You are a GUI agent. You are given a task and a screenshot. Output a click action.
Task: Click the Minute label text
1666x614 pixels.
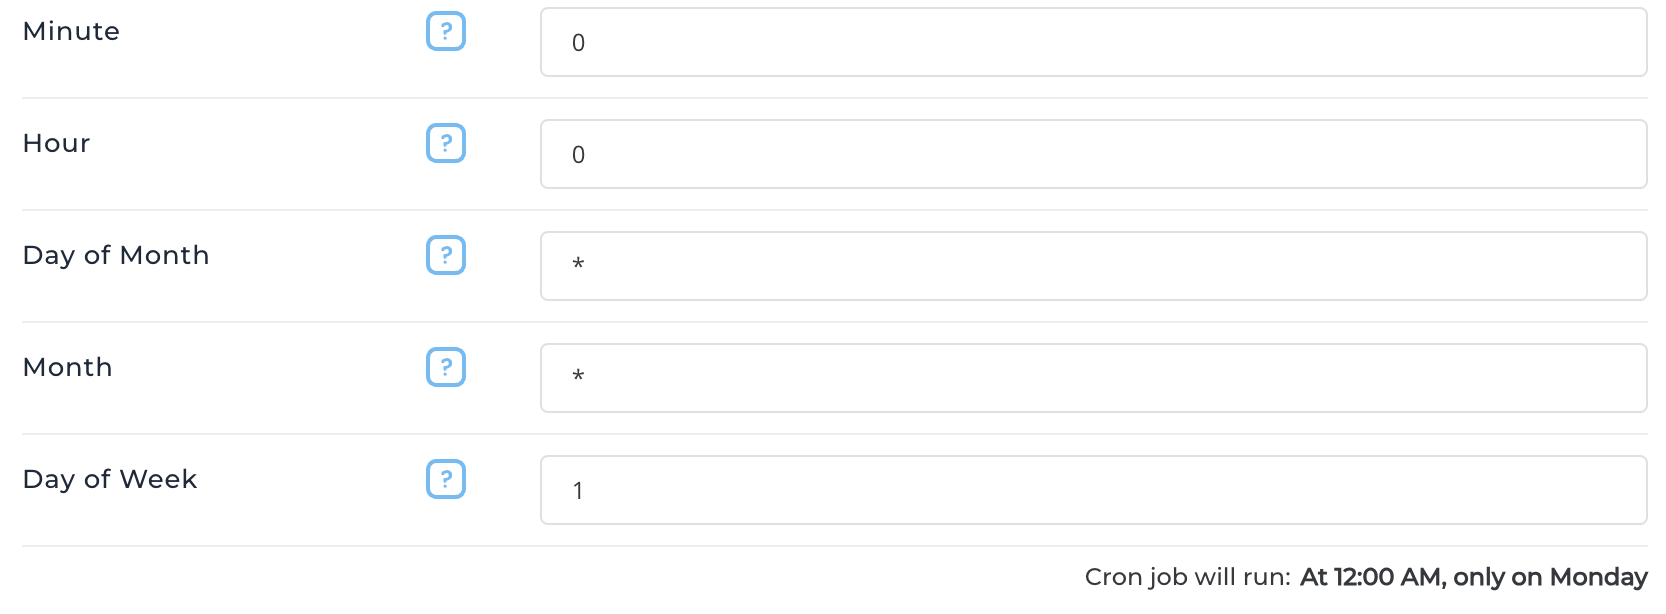pyautogui.click(x=70, y=31)
